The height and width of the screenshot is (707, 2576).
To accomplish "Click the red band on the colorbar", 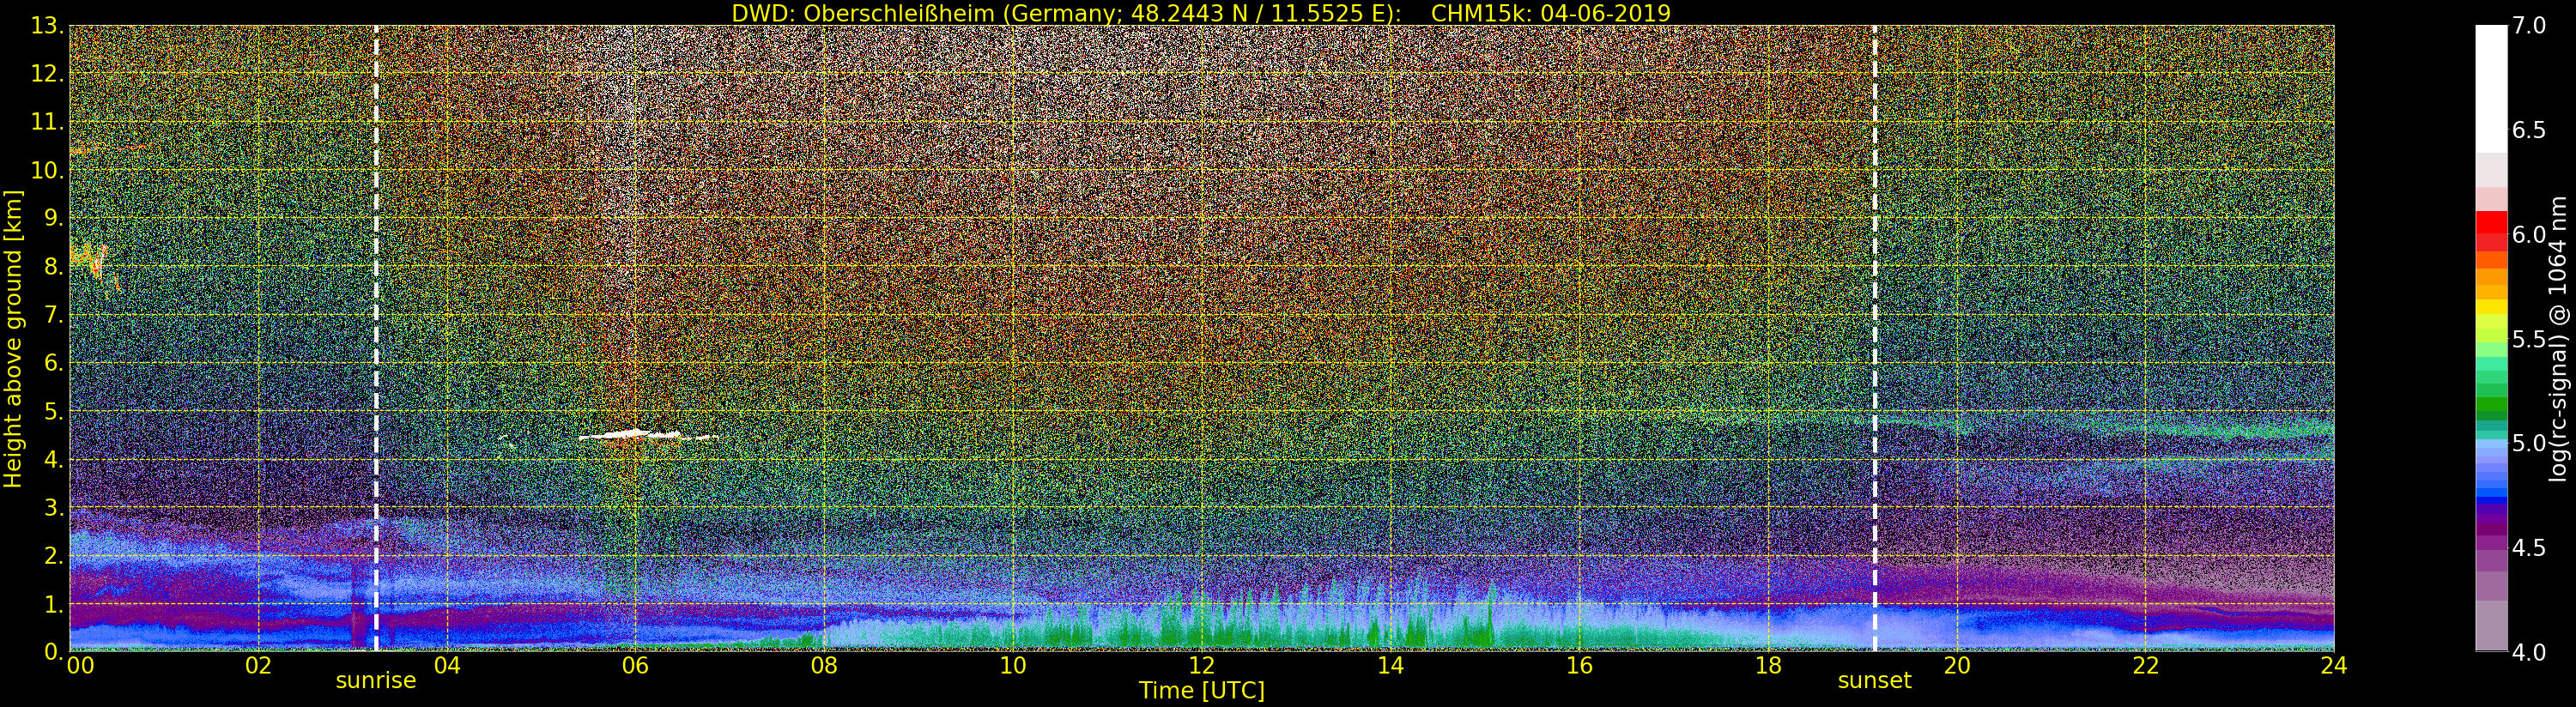I will click(x=2491, y=230).
